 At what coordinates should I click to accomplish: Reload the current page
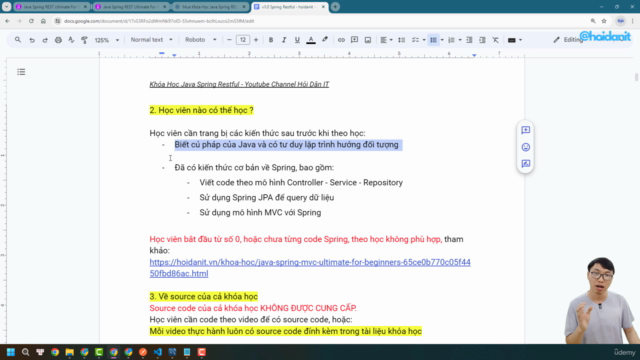point(31,21)
